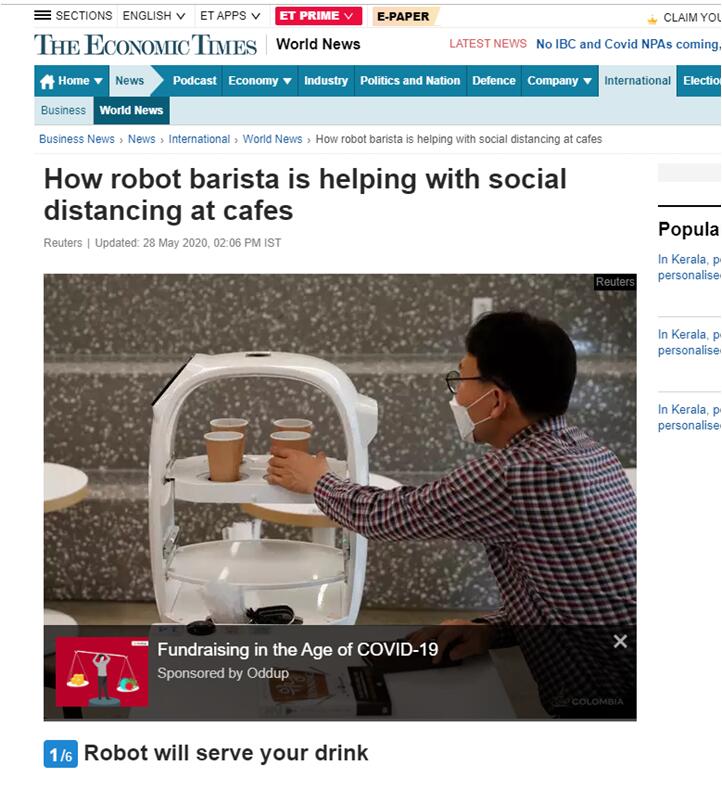Expand the Company menu arrow
722x789 pixels.
(587, 81)
